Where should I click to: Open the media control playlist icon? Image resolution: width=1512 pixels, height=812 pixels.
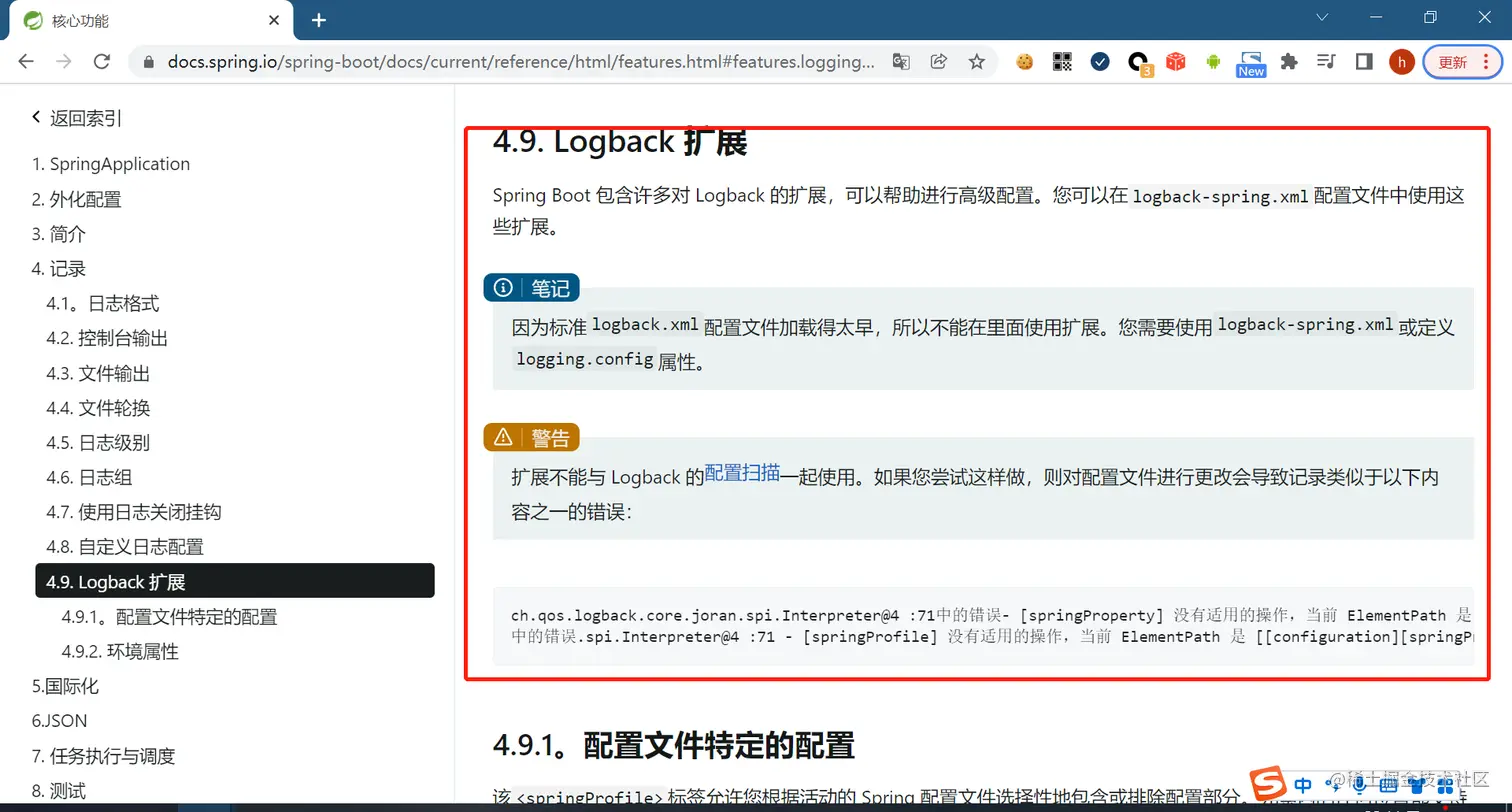(1326, 62)
